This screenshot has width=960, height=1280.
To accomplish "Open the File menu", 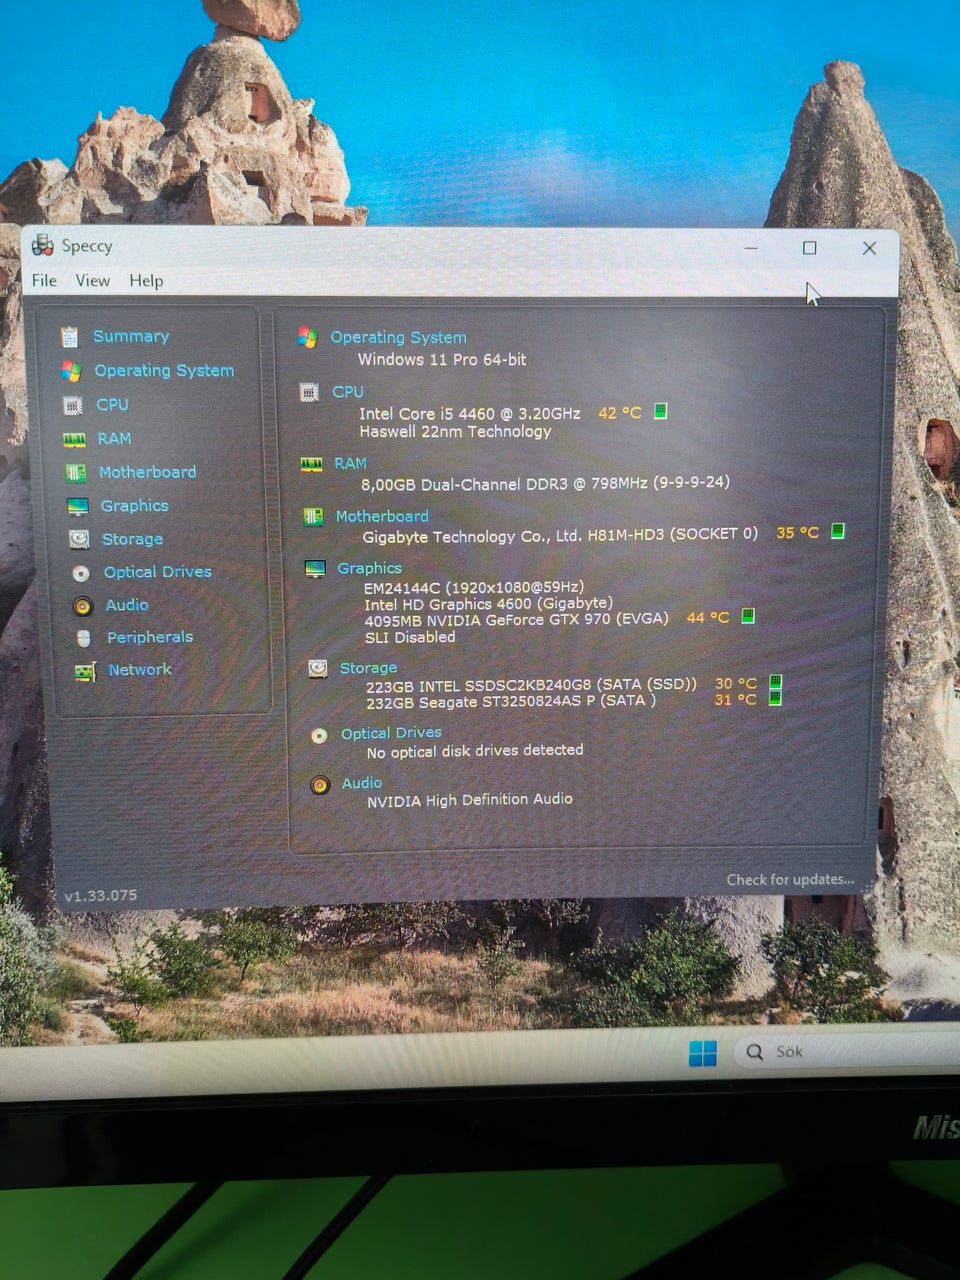I will (x=44, y=280).
